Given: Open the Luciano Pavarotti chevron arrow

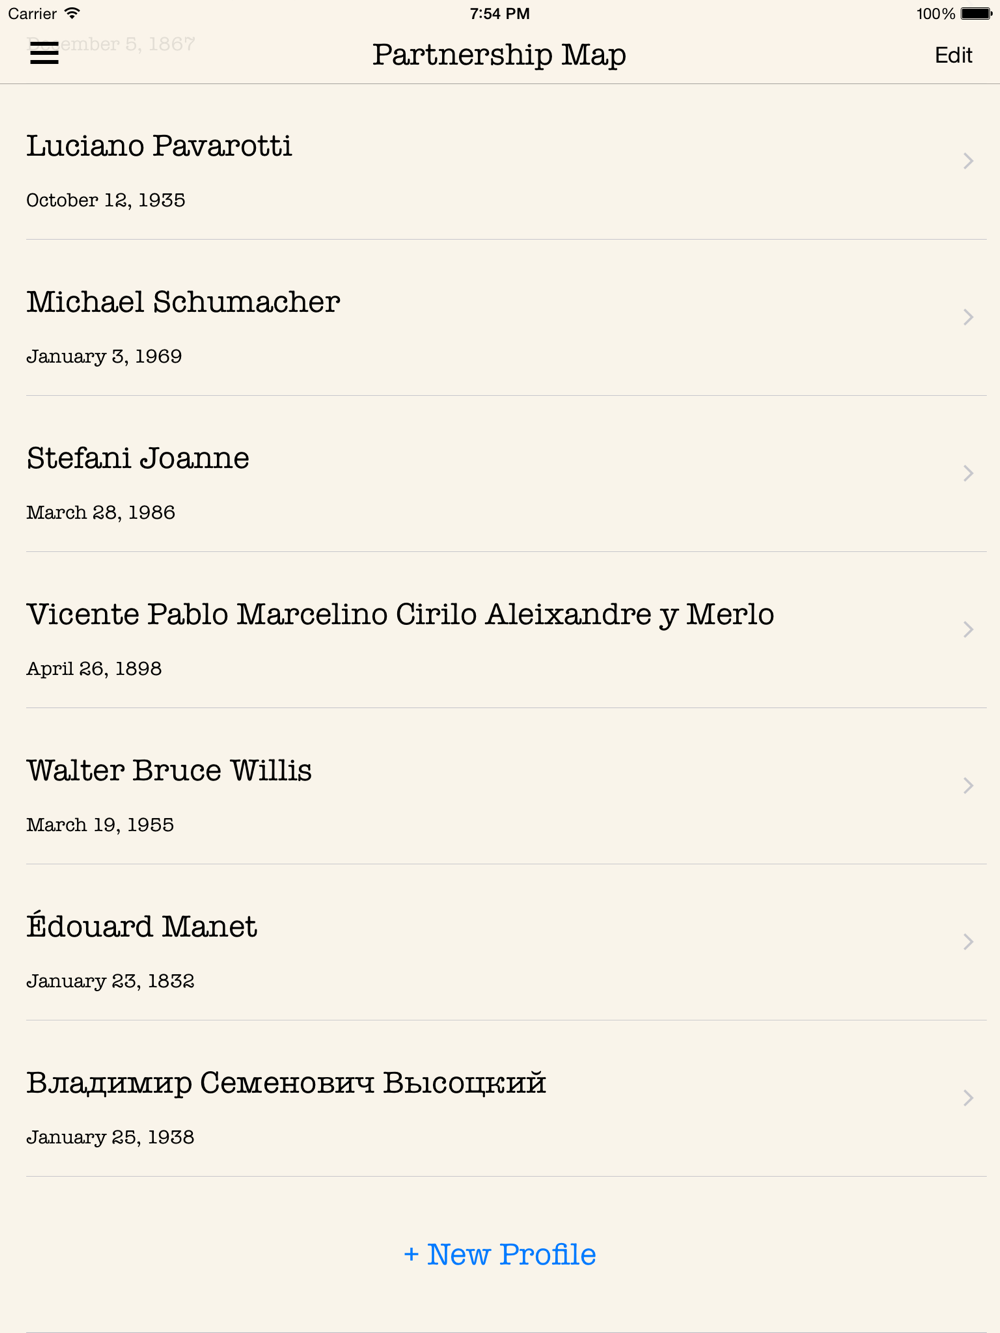Looking at the screenshot, I should 968,161.
